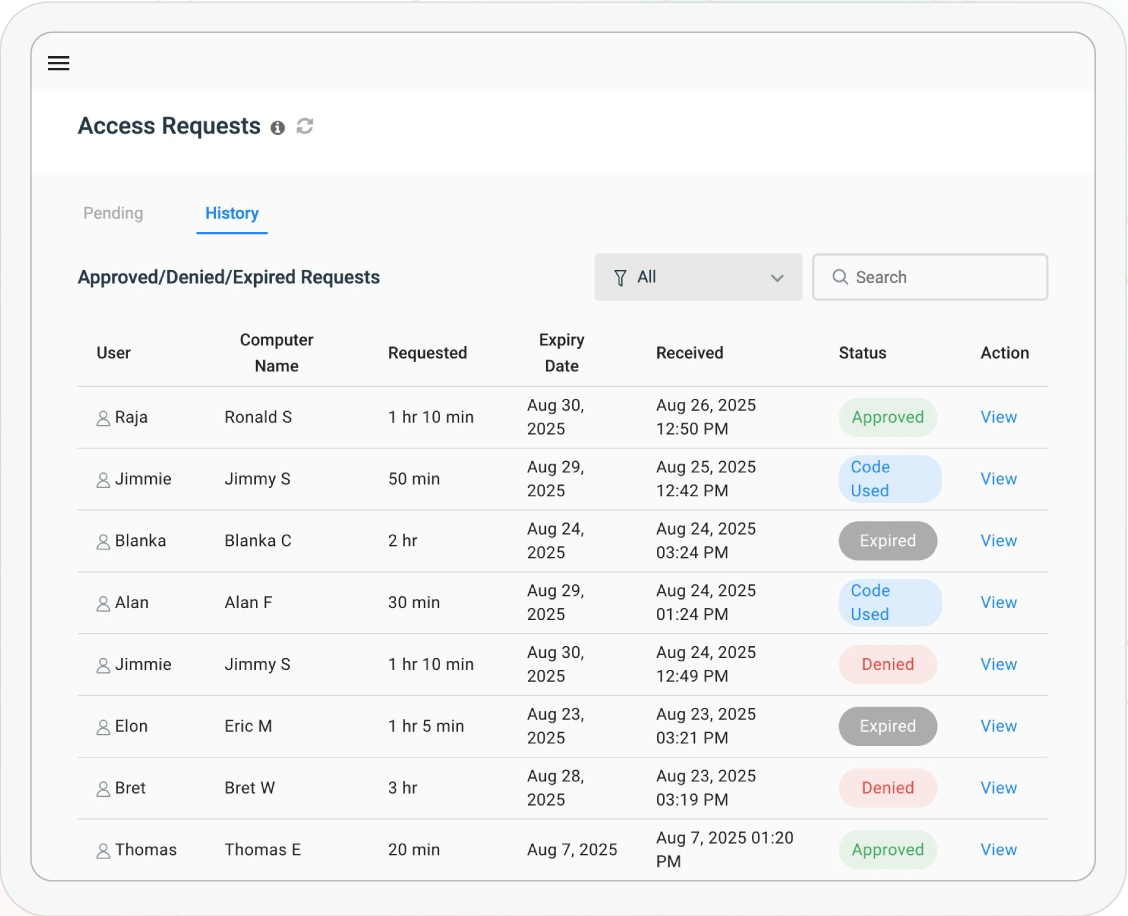Click the chevron arrow on the filter dropdown
This screenshot has width=1128, height=916.
pyautogui.click(x=777, y=278)
